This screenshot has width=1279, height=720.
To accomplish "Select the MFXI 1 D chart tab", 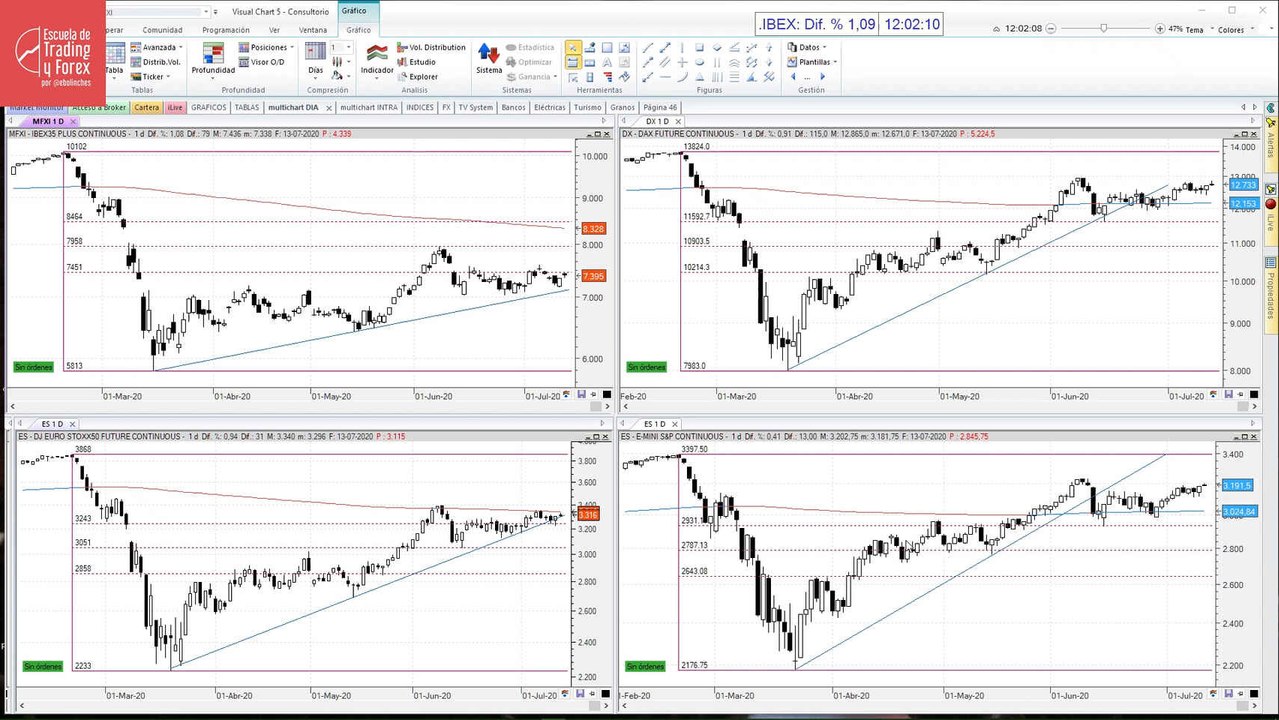I will pyautogui.click(x=47, y=121).
